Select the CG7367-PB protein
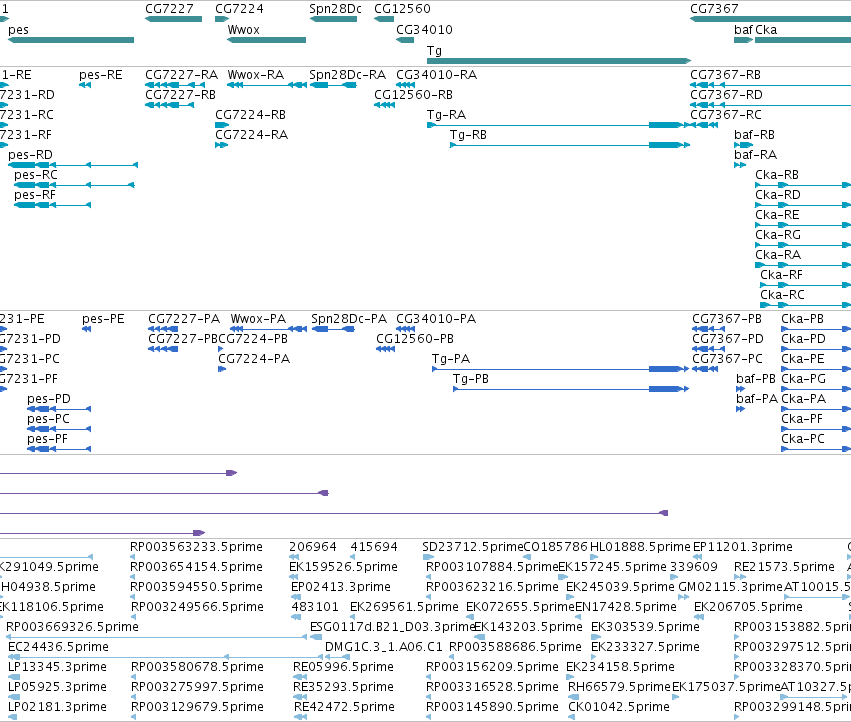This screenshot has width=851, height=722. 709,329
